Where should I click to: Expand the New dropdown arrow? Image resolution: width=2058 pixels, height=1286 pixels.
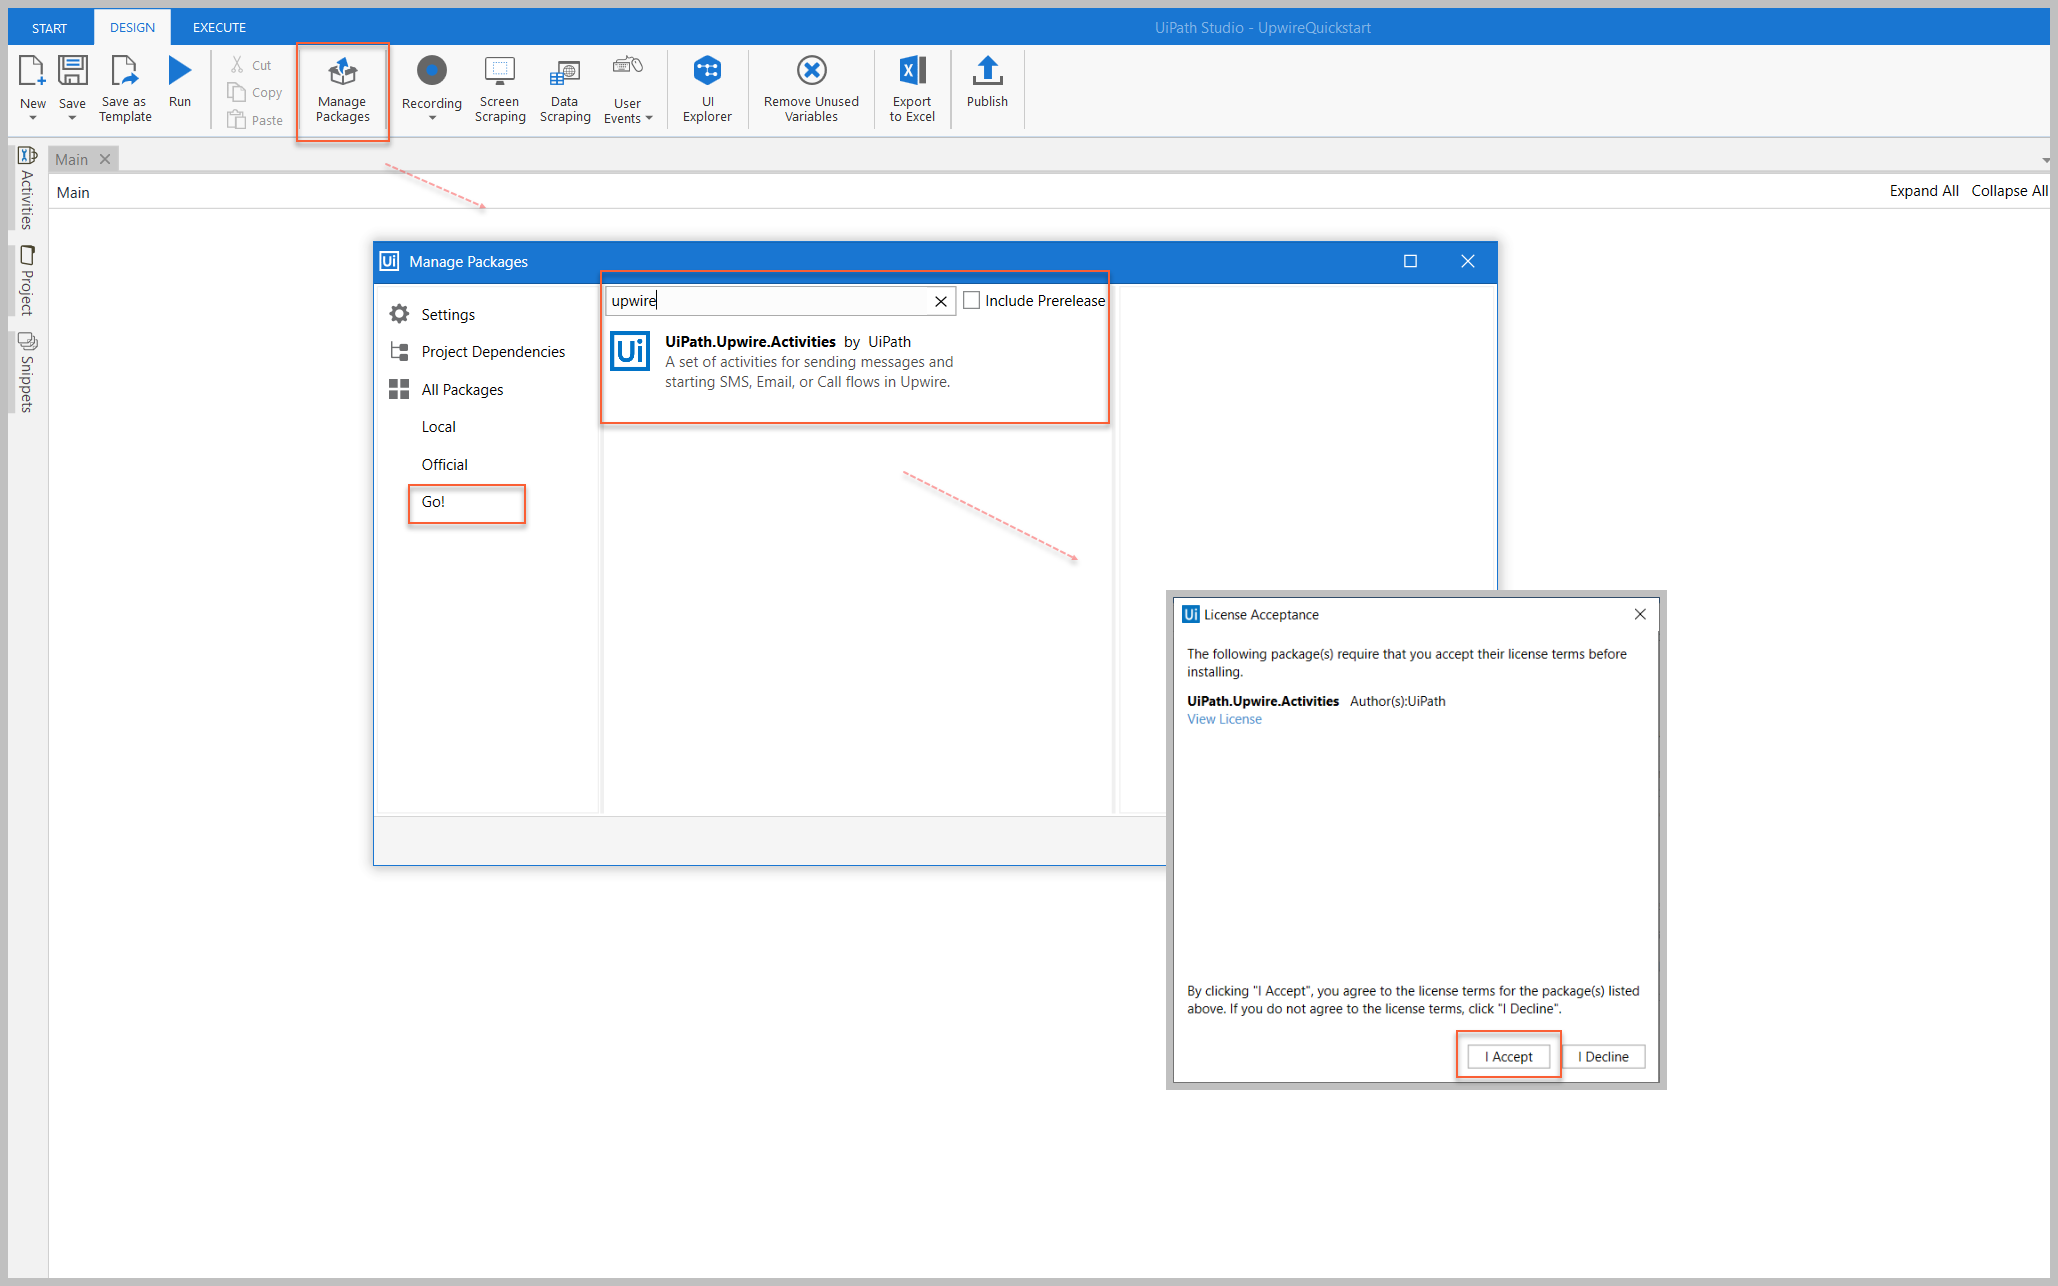tap(32, 118)
